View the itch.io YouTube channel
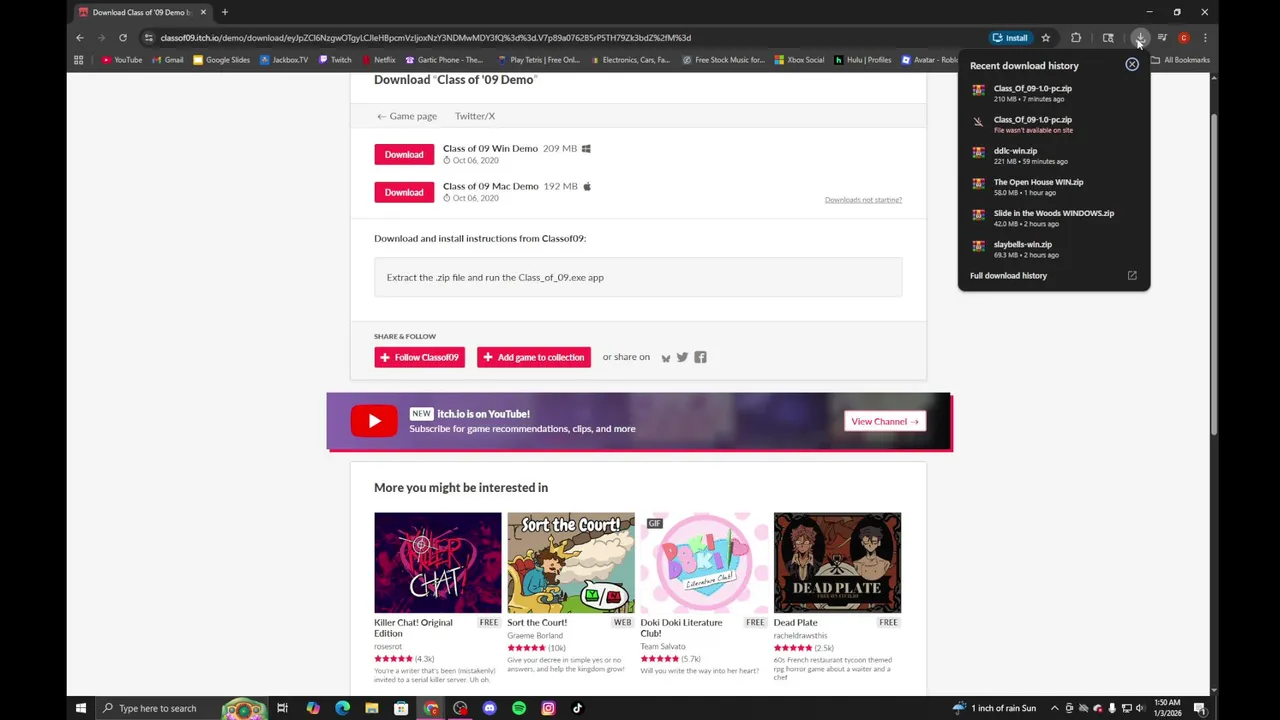 pos(884,421)
